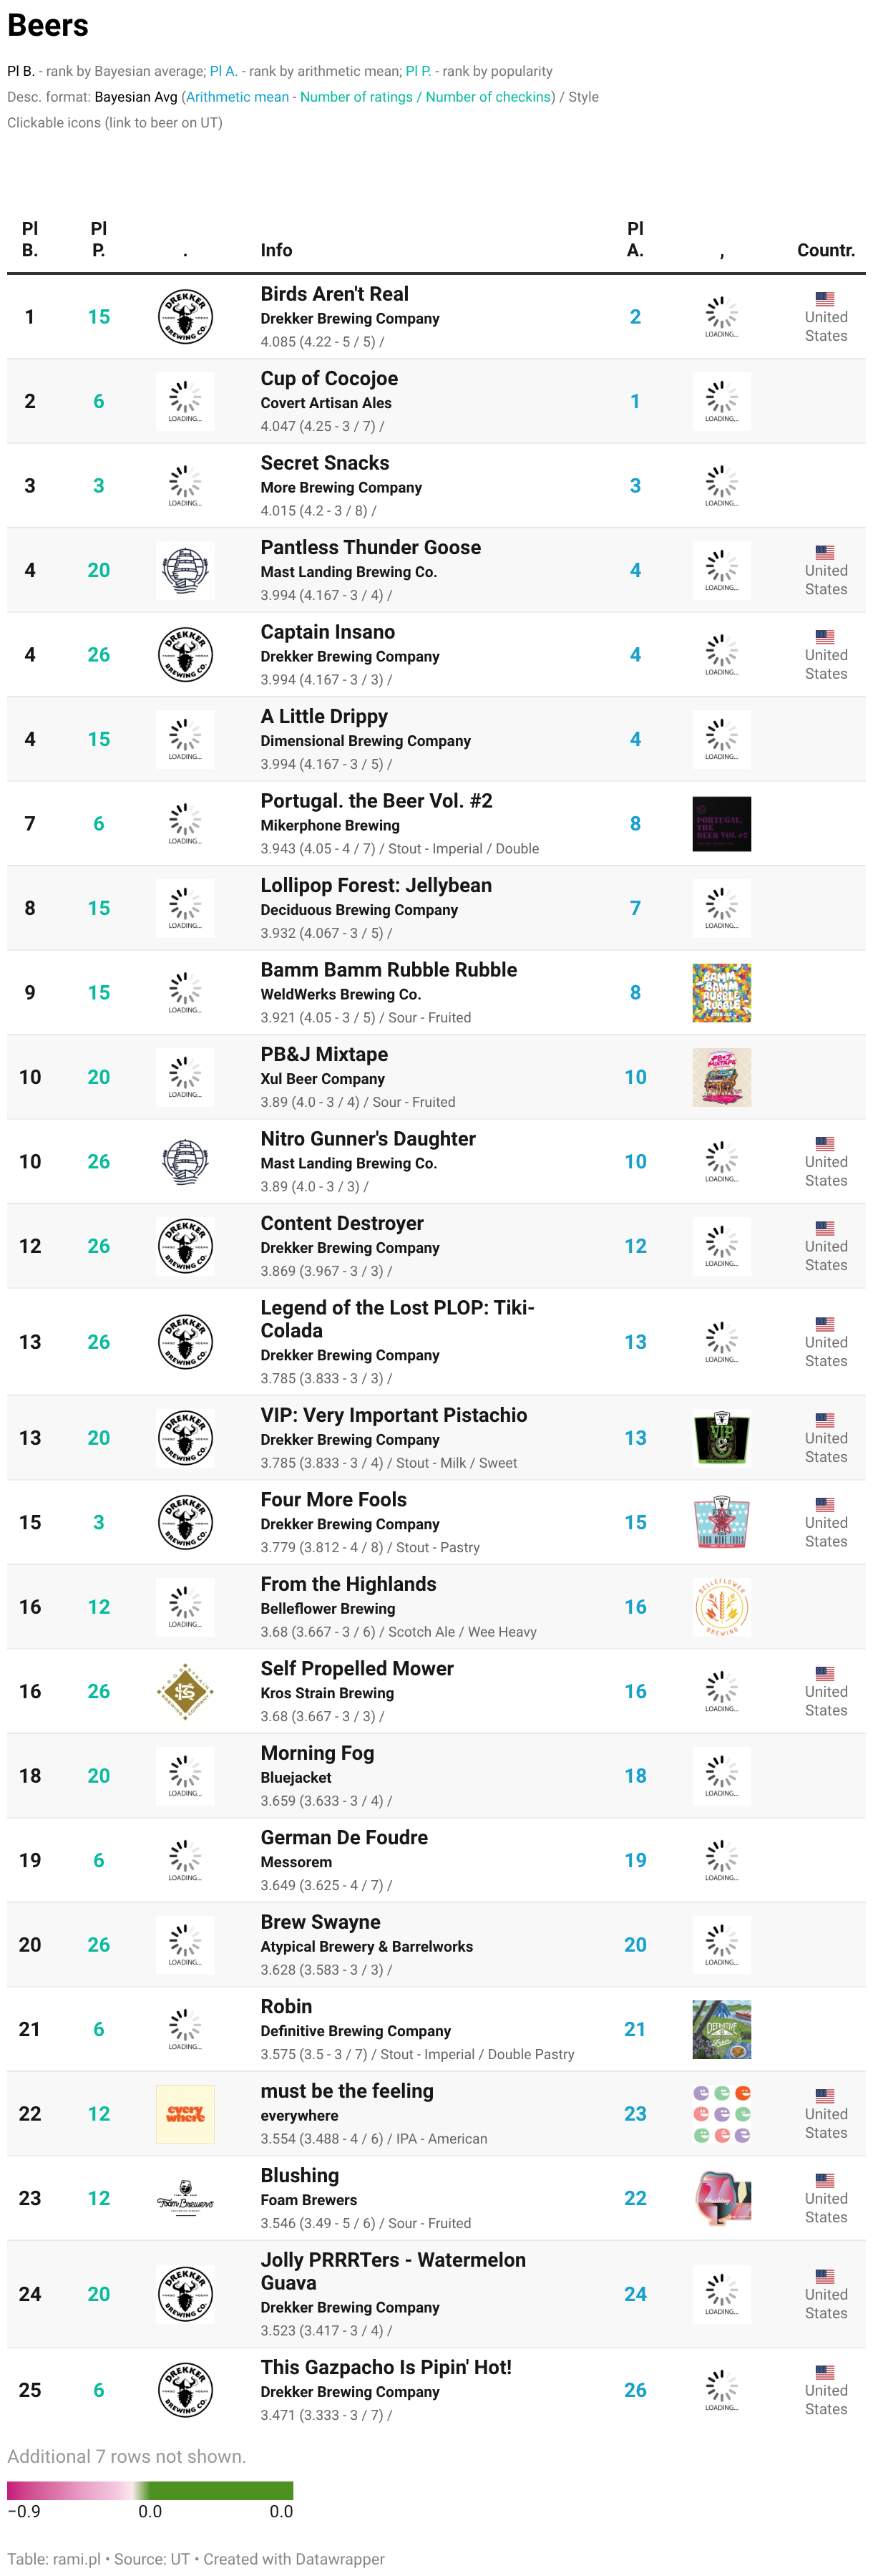Click US flag in Captain Insano row

click(x=825, y=636)
